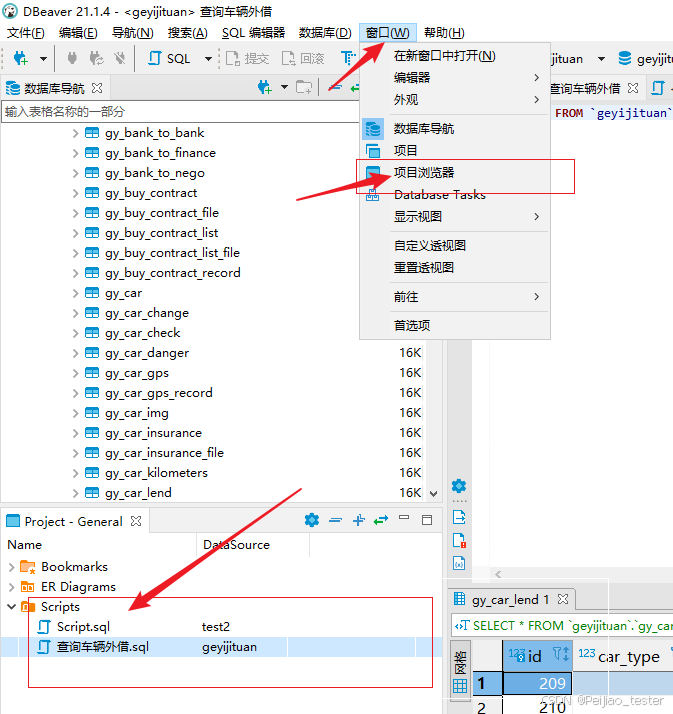
Task: Close the Project - General tab
Action: click(x=136, y=521)
